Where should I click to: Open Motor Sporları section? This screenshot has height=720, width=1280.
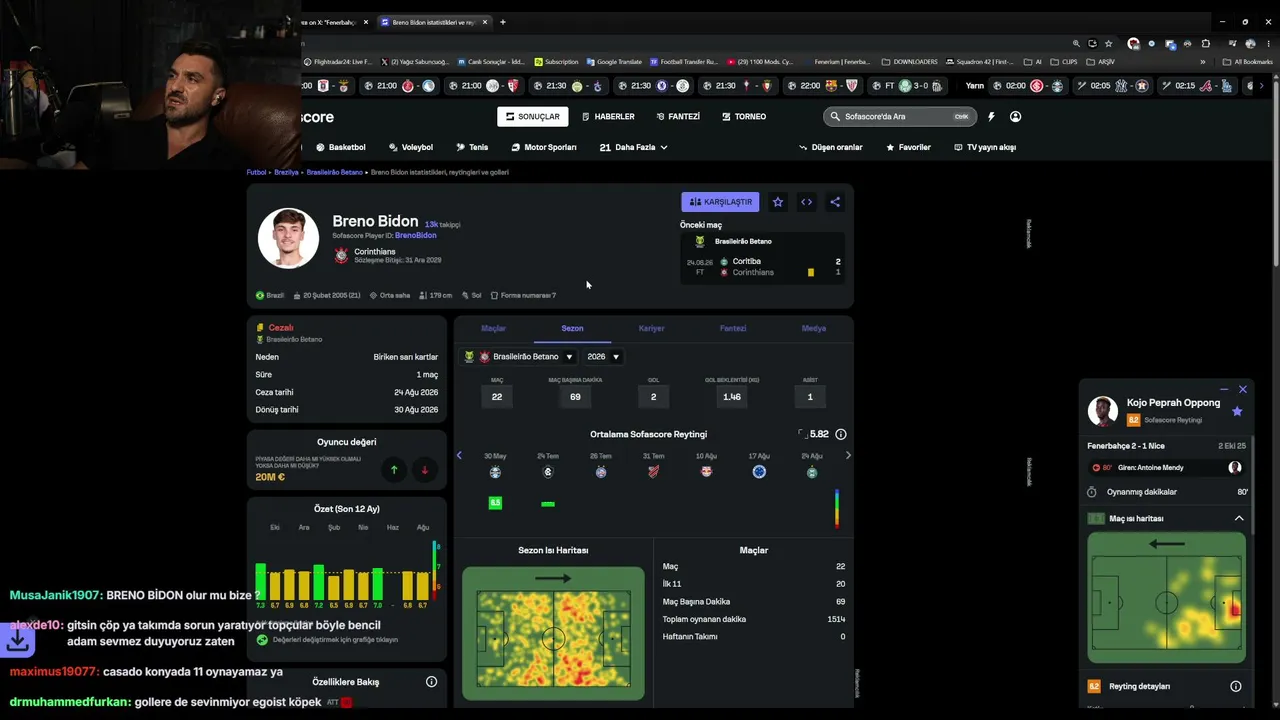pyautogui.click(x=544, y=147)
